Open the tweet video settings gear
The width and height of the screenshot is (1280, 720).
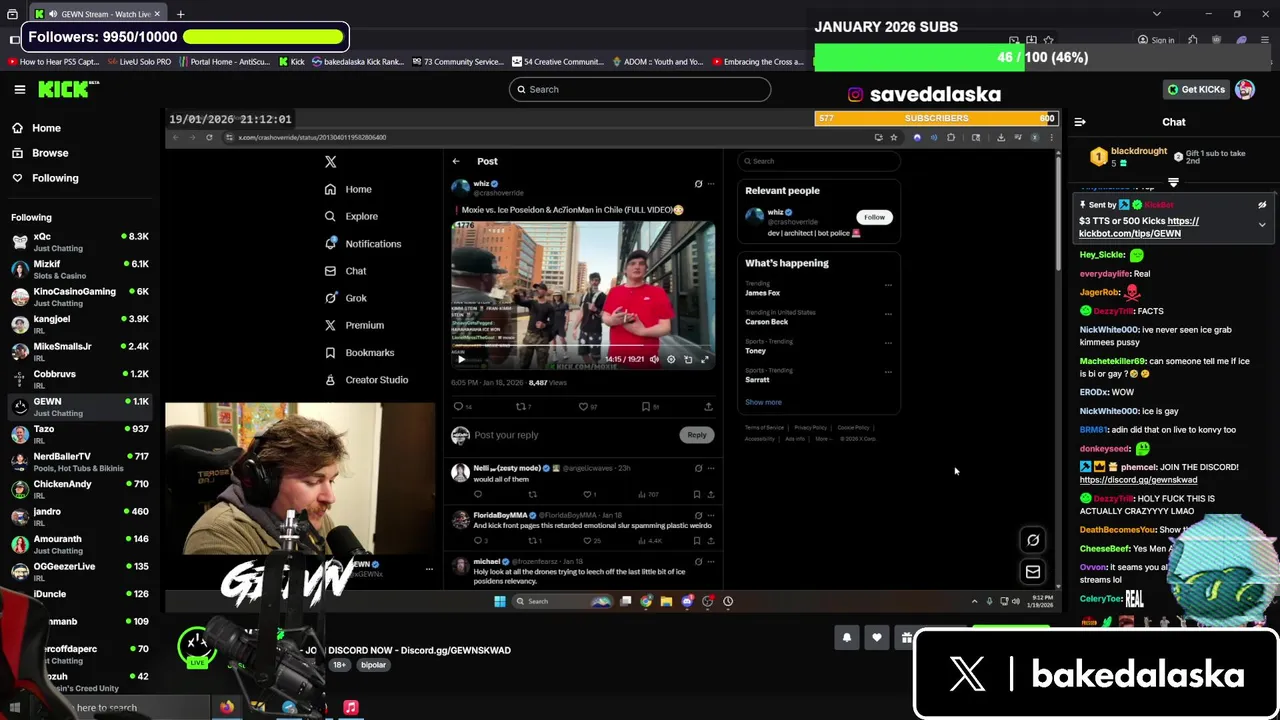click(x=671, y=359)
